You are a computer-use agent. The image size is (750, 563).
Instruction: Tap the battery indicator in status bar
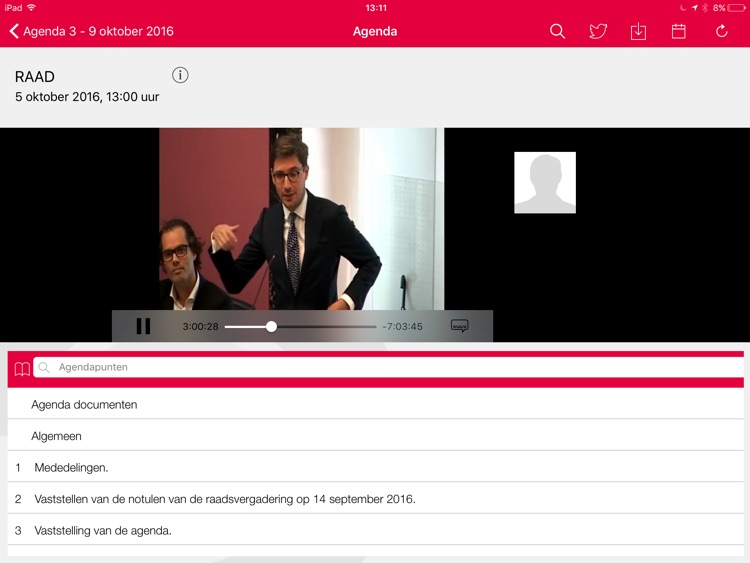coord(736,8)
